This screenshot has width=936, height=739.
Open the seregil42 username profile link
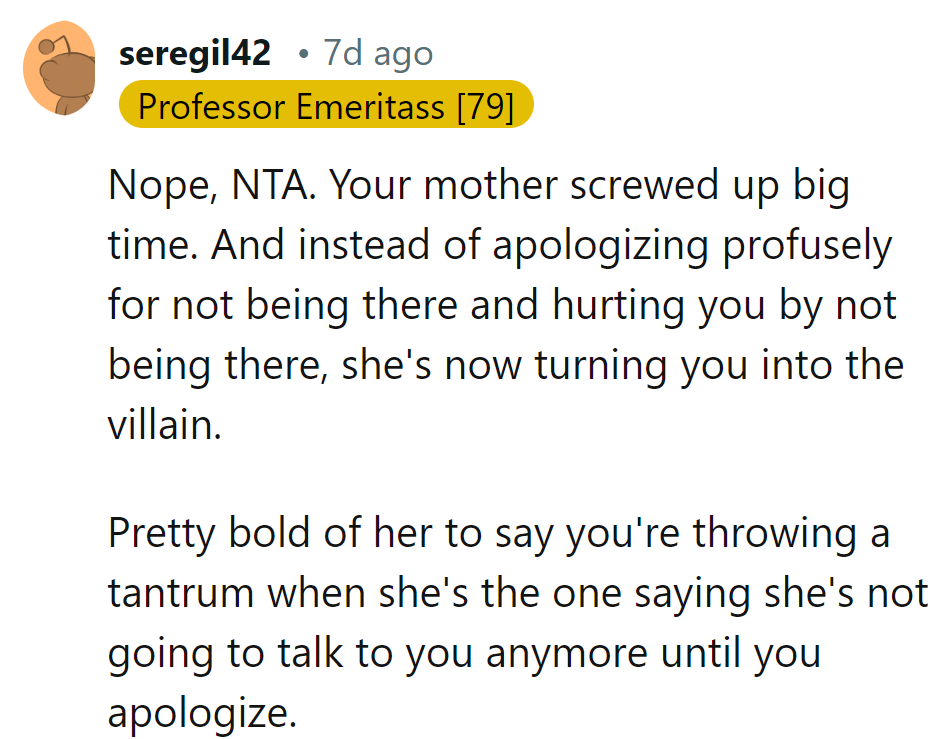click(x=194, y=54)
